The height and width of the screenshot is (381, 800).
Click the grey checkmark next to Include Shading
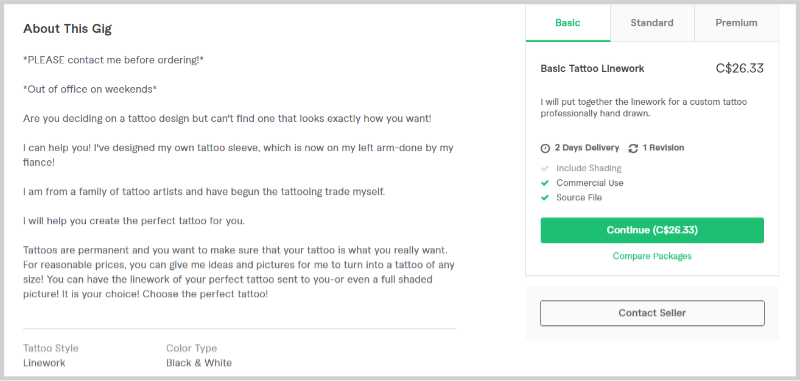tap(545, 168)
